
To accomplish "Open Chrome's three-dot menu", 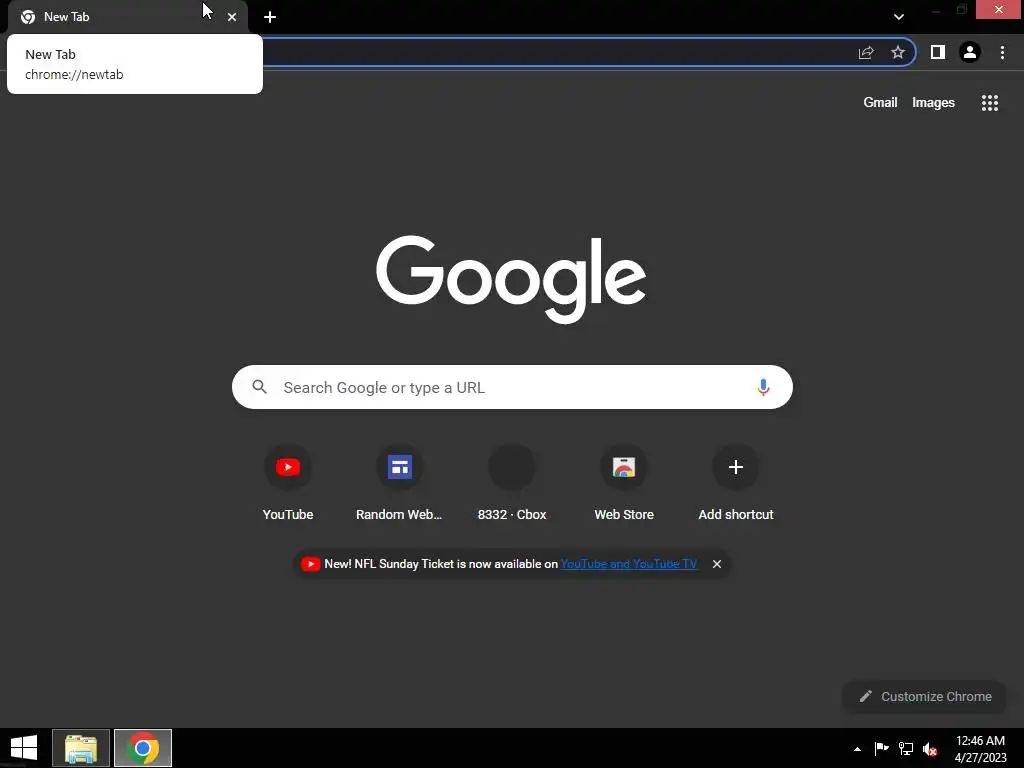I will 1002,52.
